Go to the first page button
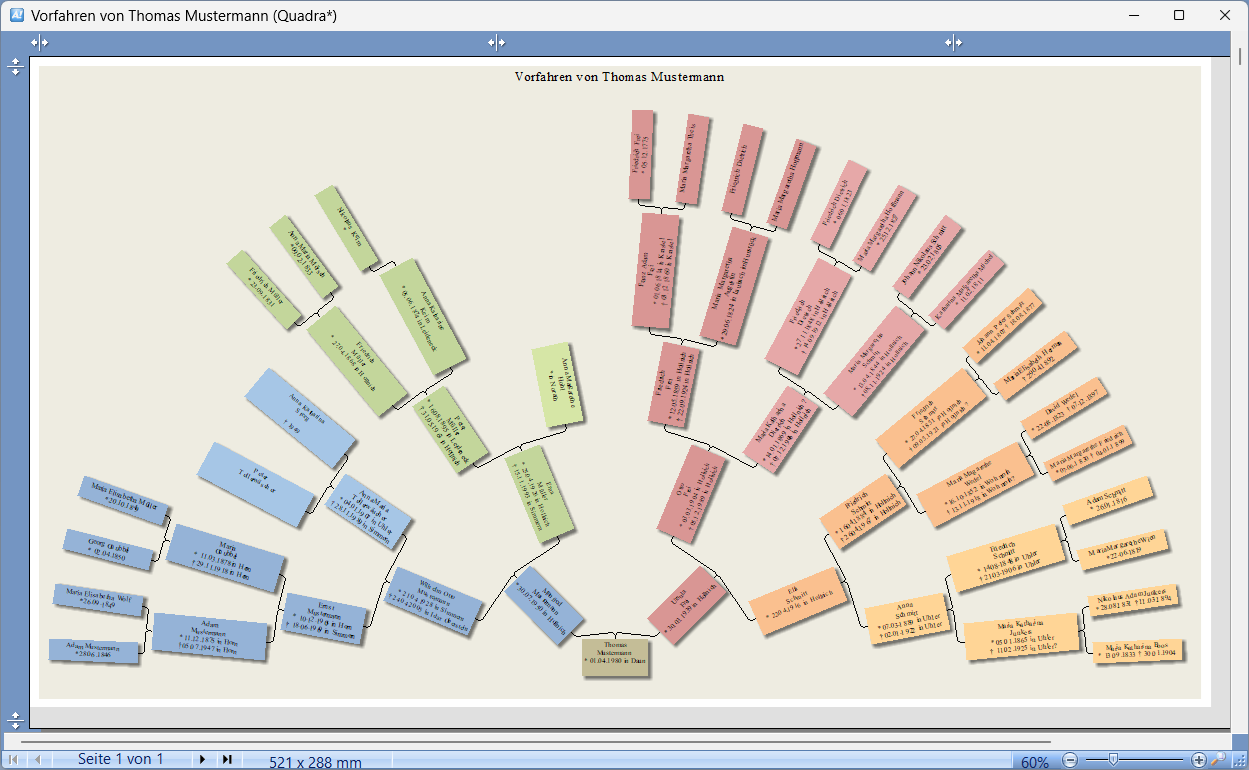1249x770 pixels. tap(14, 760)
